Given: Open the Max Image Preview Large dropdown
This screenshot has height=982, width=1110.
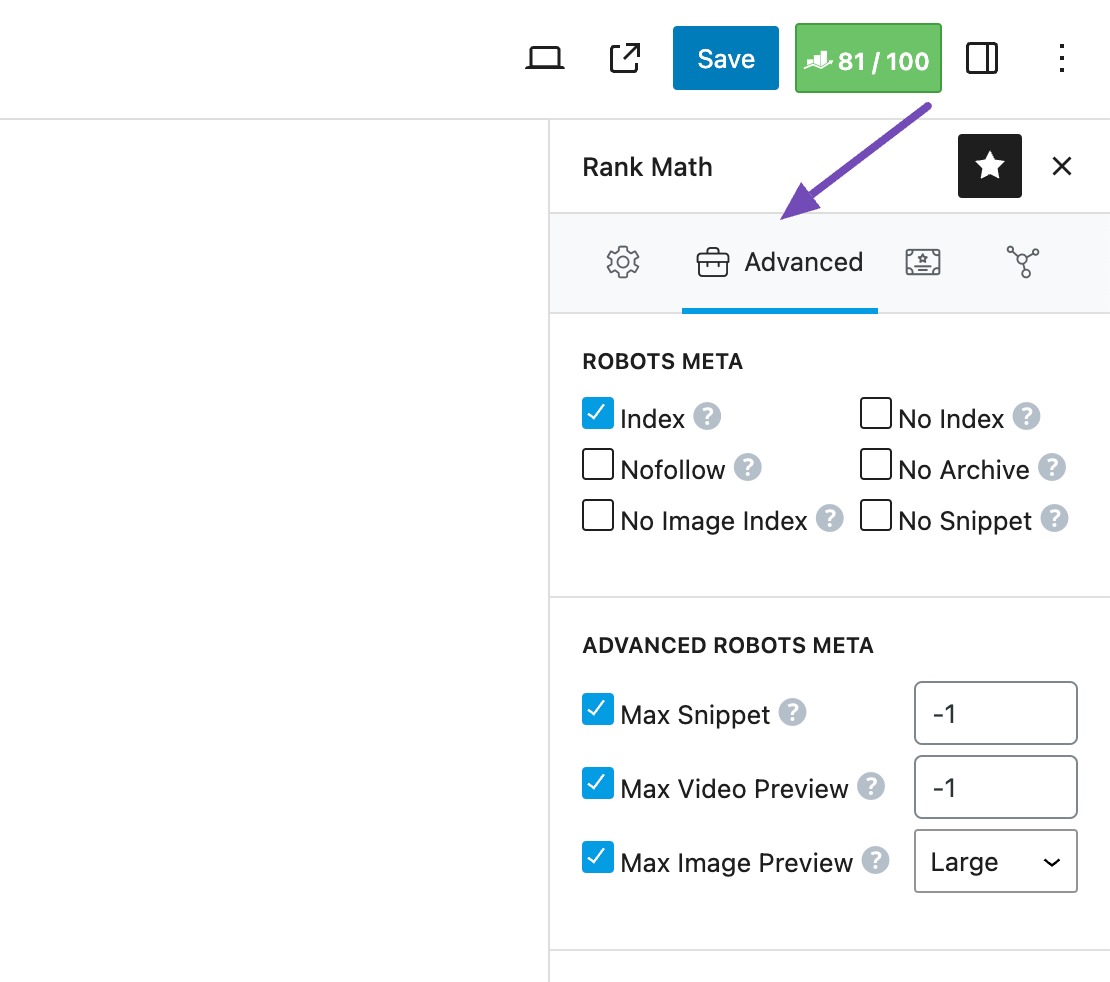Looking at the screenshot, I should (995, 861).
